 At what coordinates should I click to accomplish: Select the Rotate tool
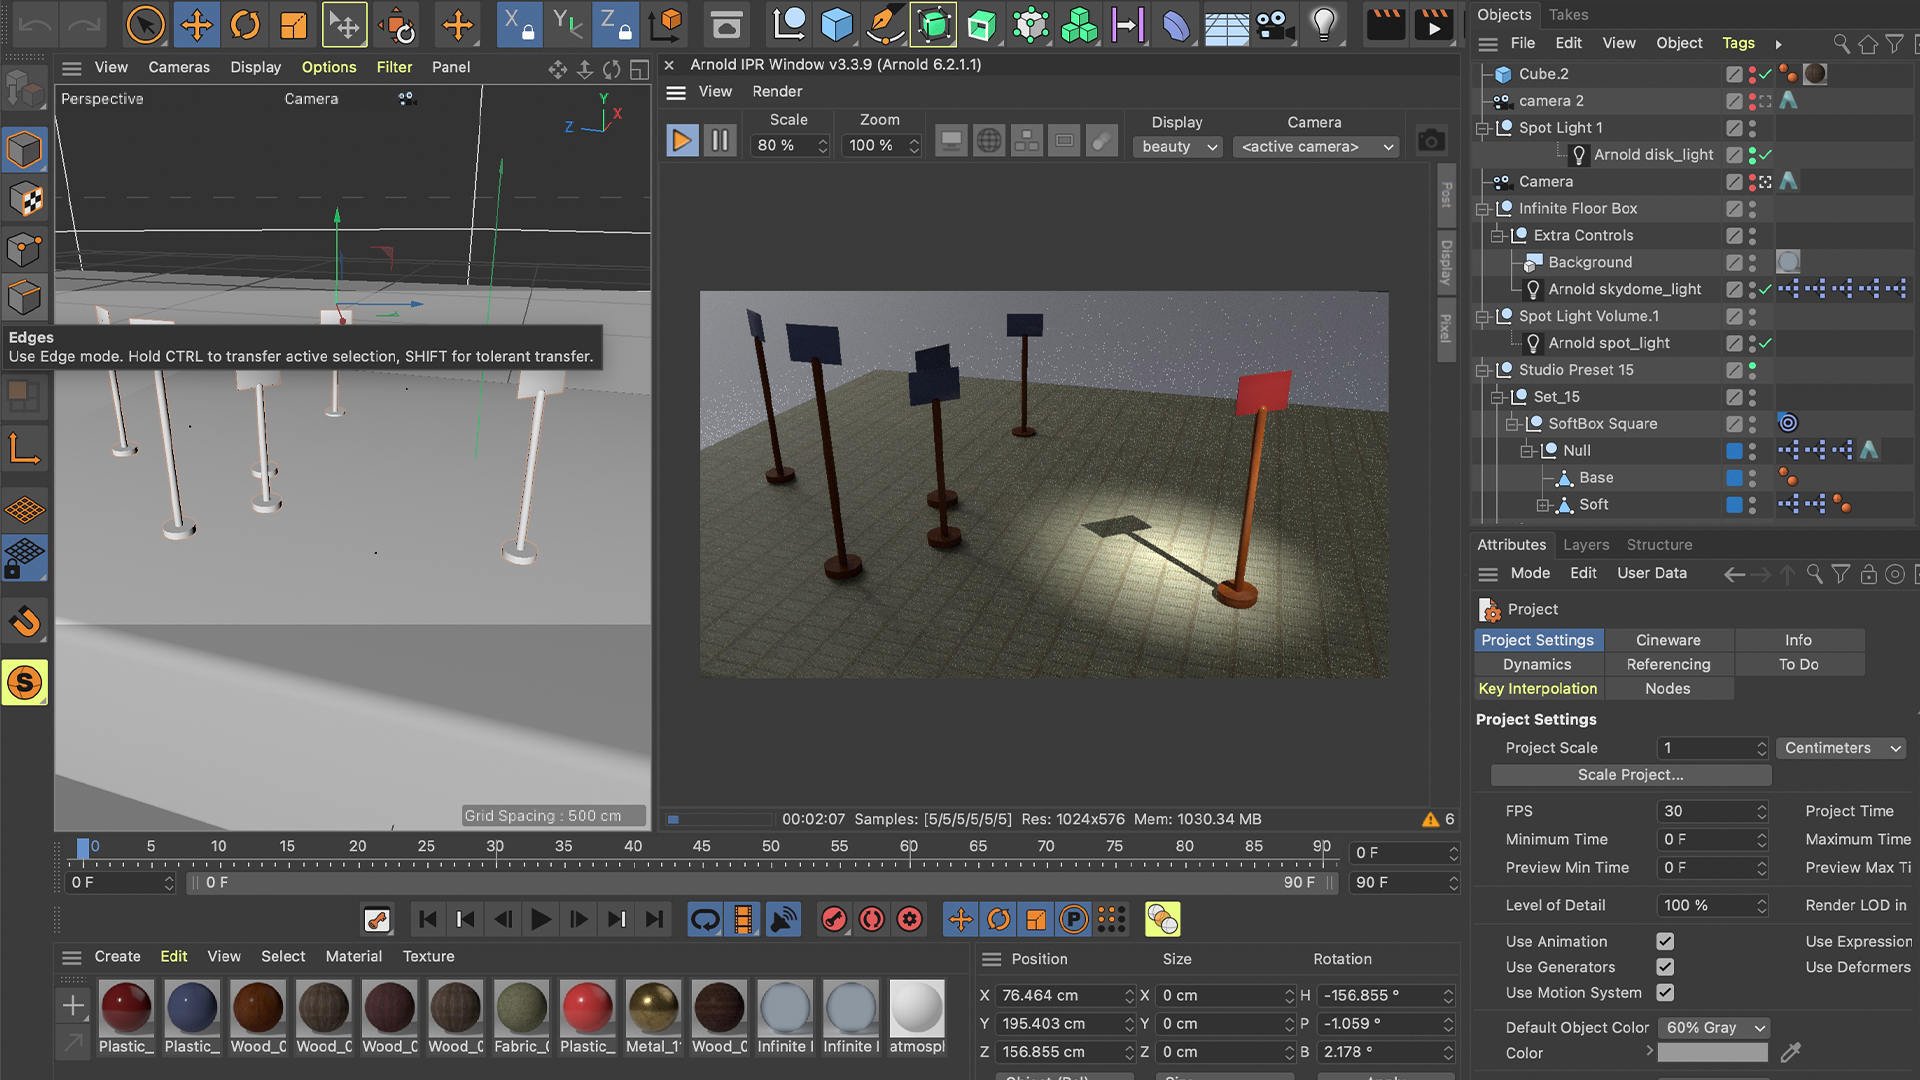click(x=245, y=25)
